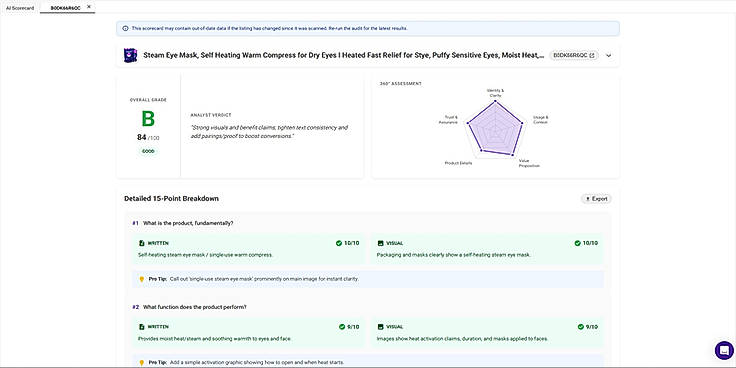Click the WRITTEN document icon under question #1
736x368 pixels.
click(141, 243)
